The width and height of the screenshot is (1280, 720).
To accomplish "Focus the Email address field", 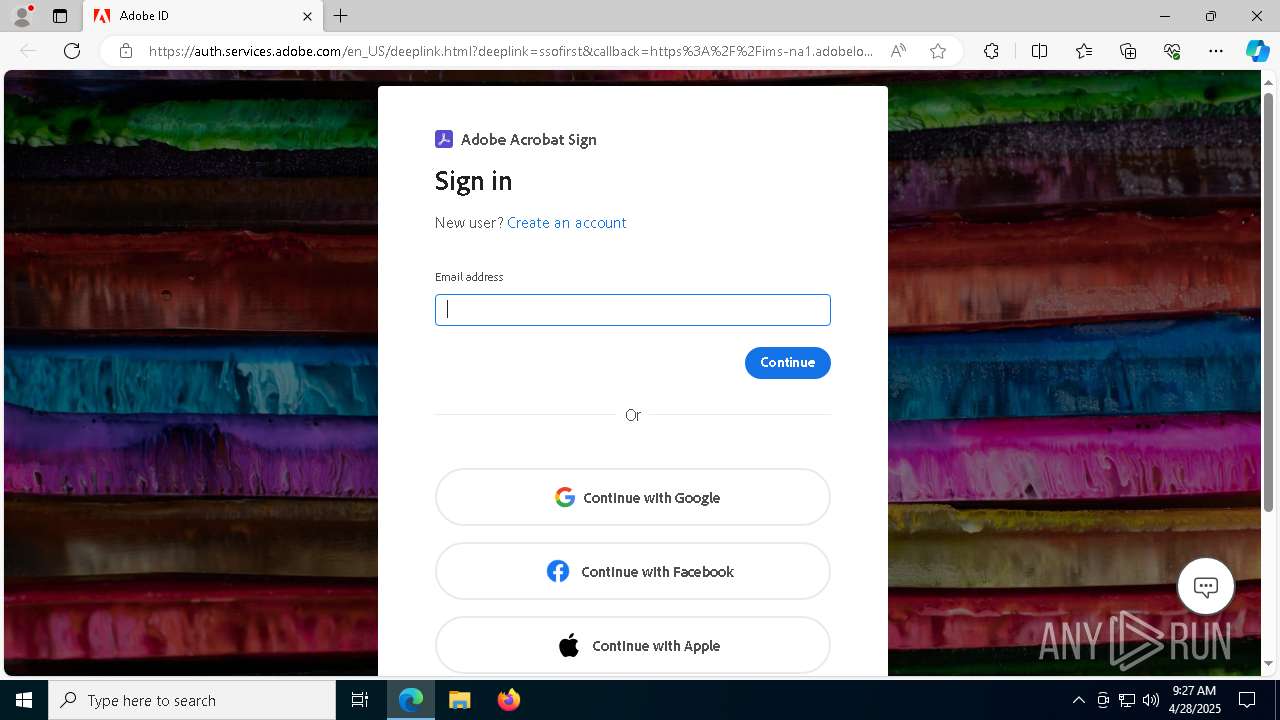I will [x=633, y=310].
